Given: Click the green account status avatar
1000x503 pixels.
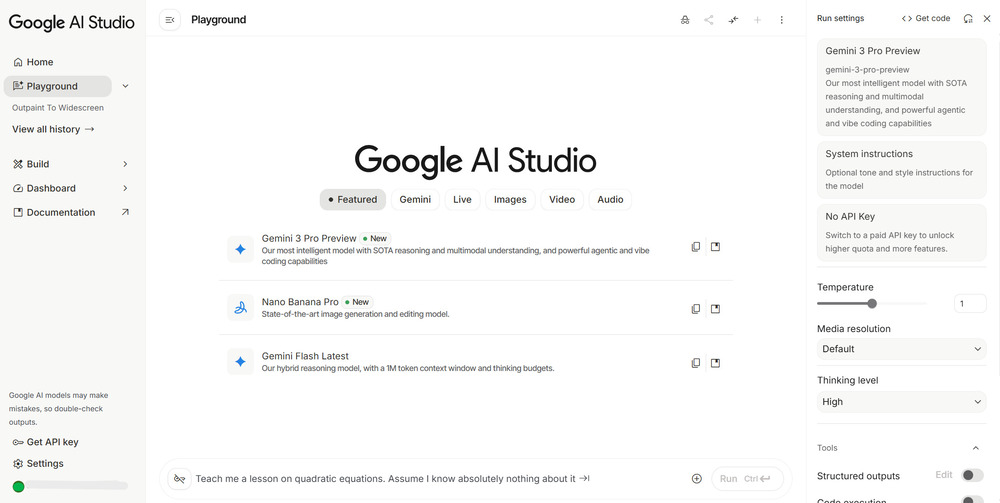Looking at the screenshot, I should 18,486.
